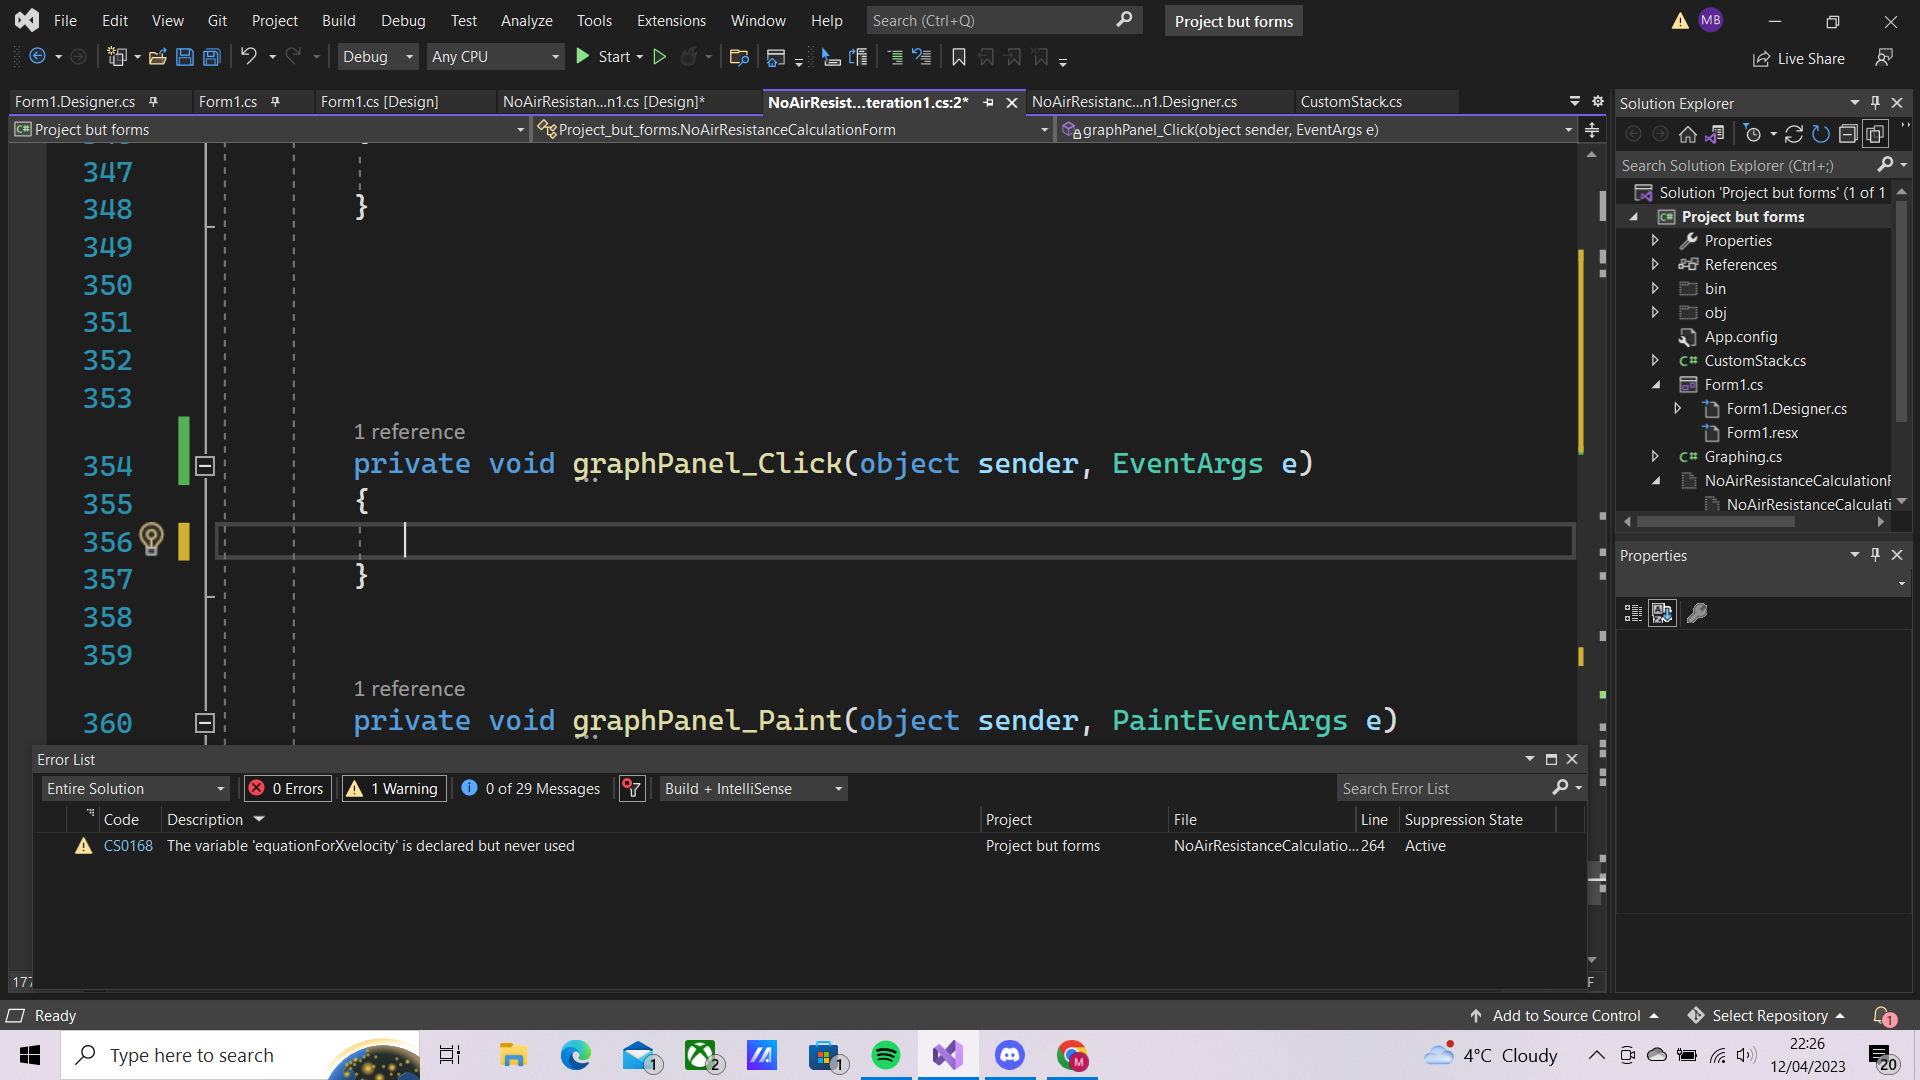Click the Navigate Backward arrow icon
1920x1080 pixels.
tap(38, 56)
